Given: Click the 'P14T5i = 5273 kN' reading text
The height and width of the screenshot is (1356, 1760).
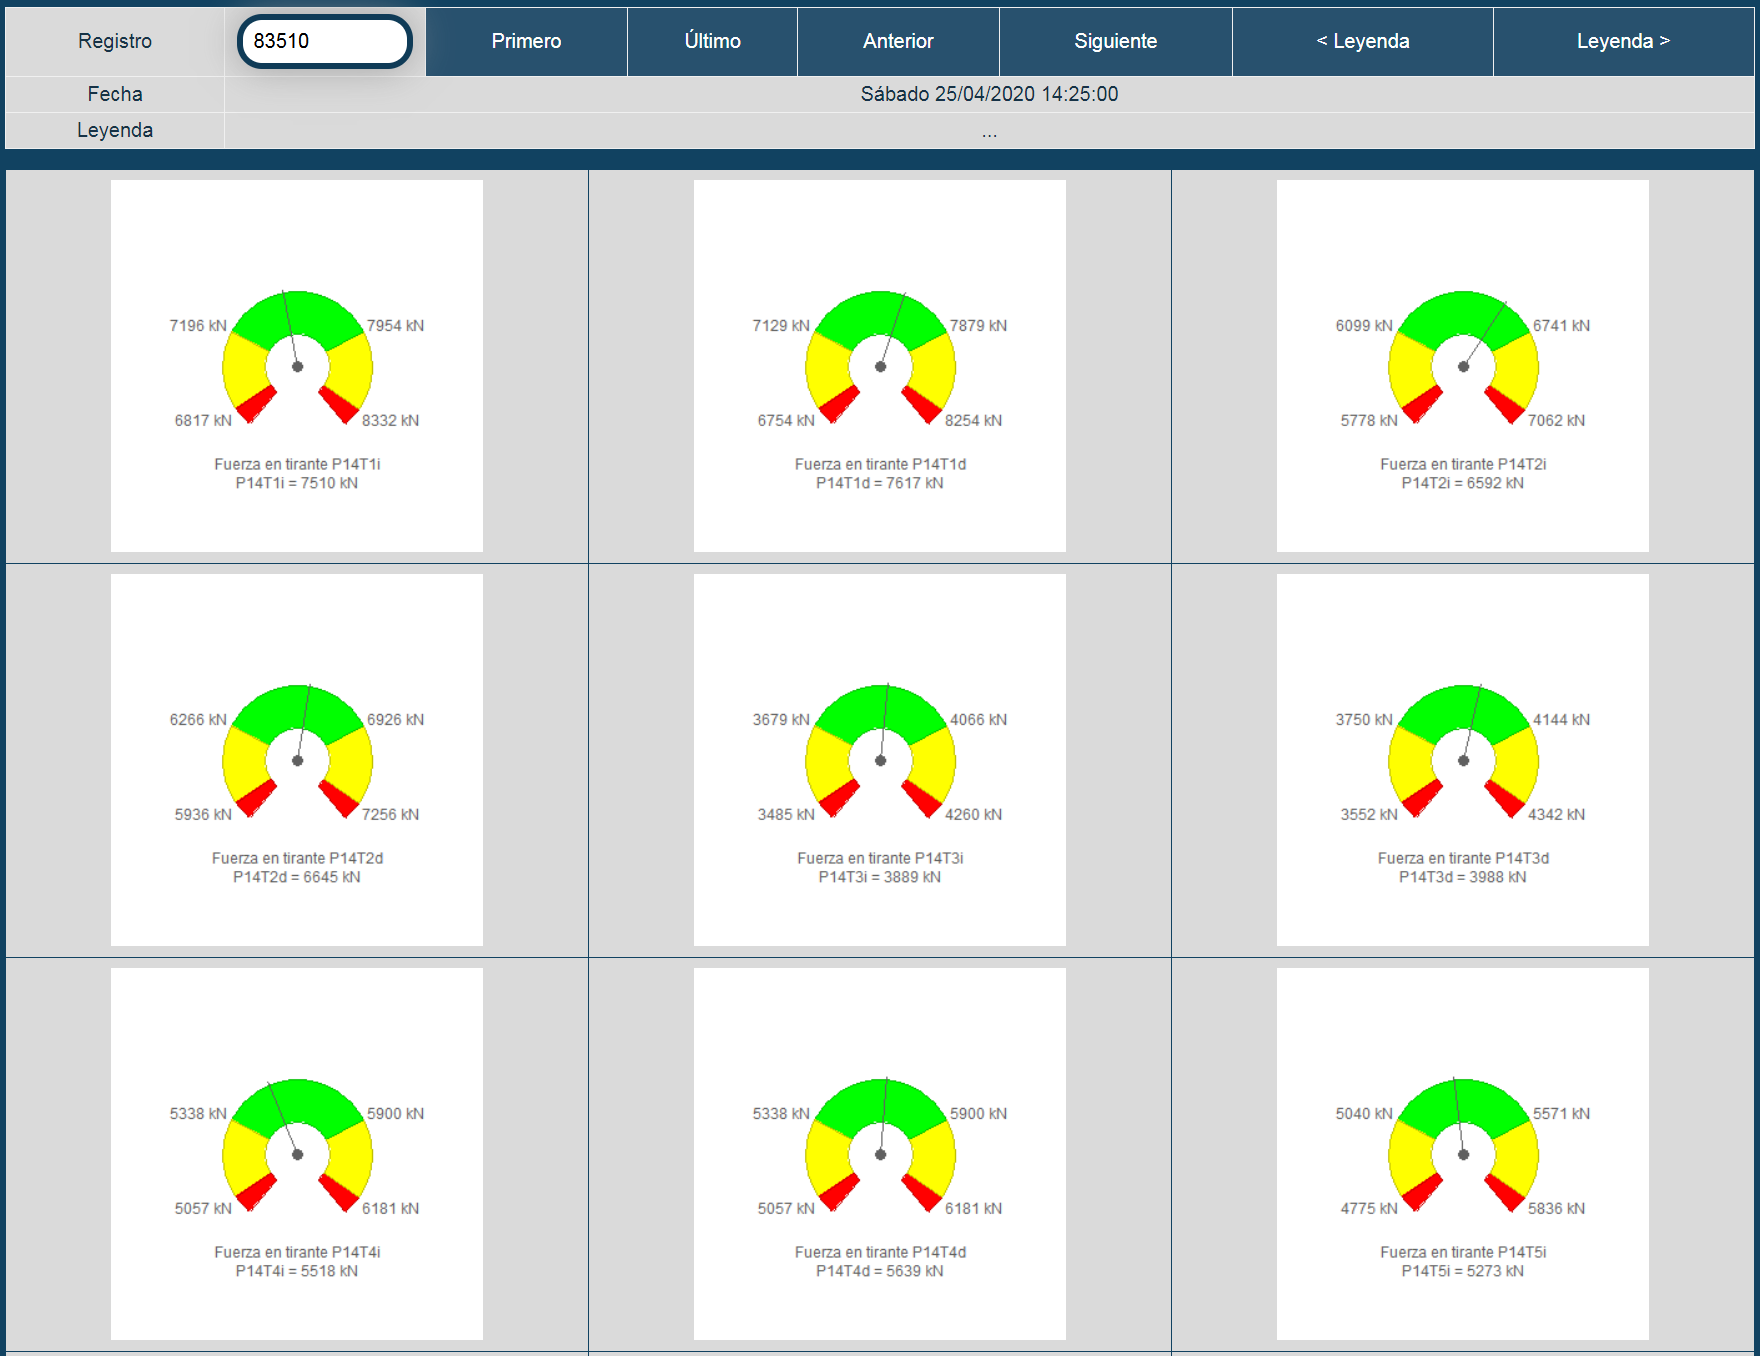Looking at the screenshot, I should [x=1463, y=1271].
